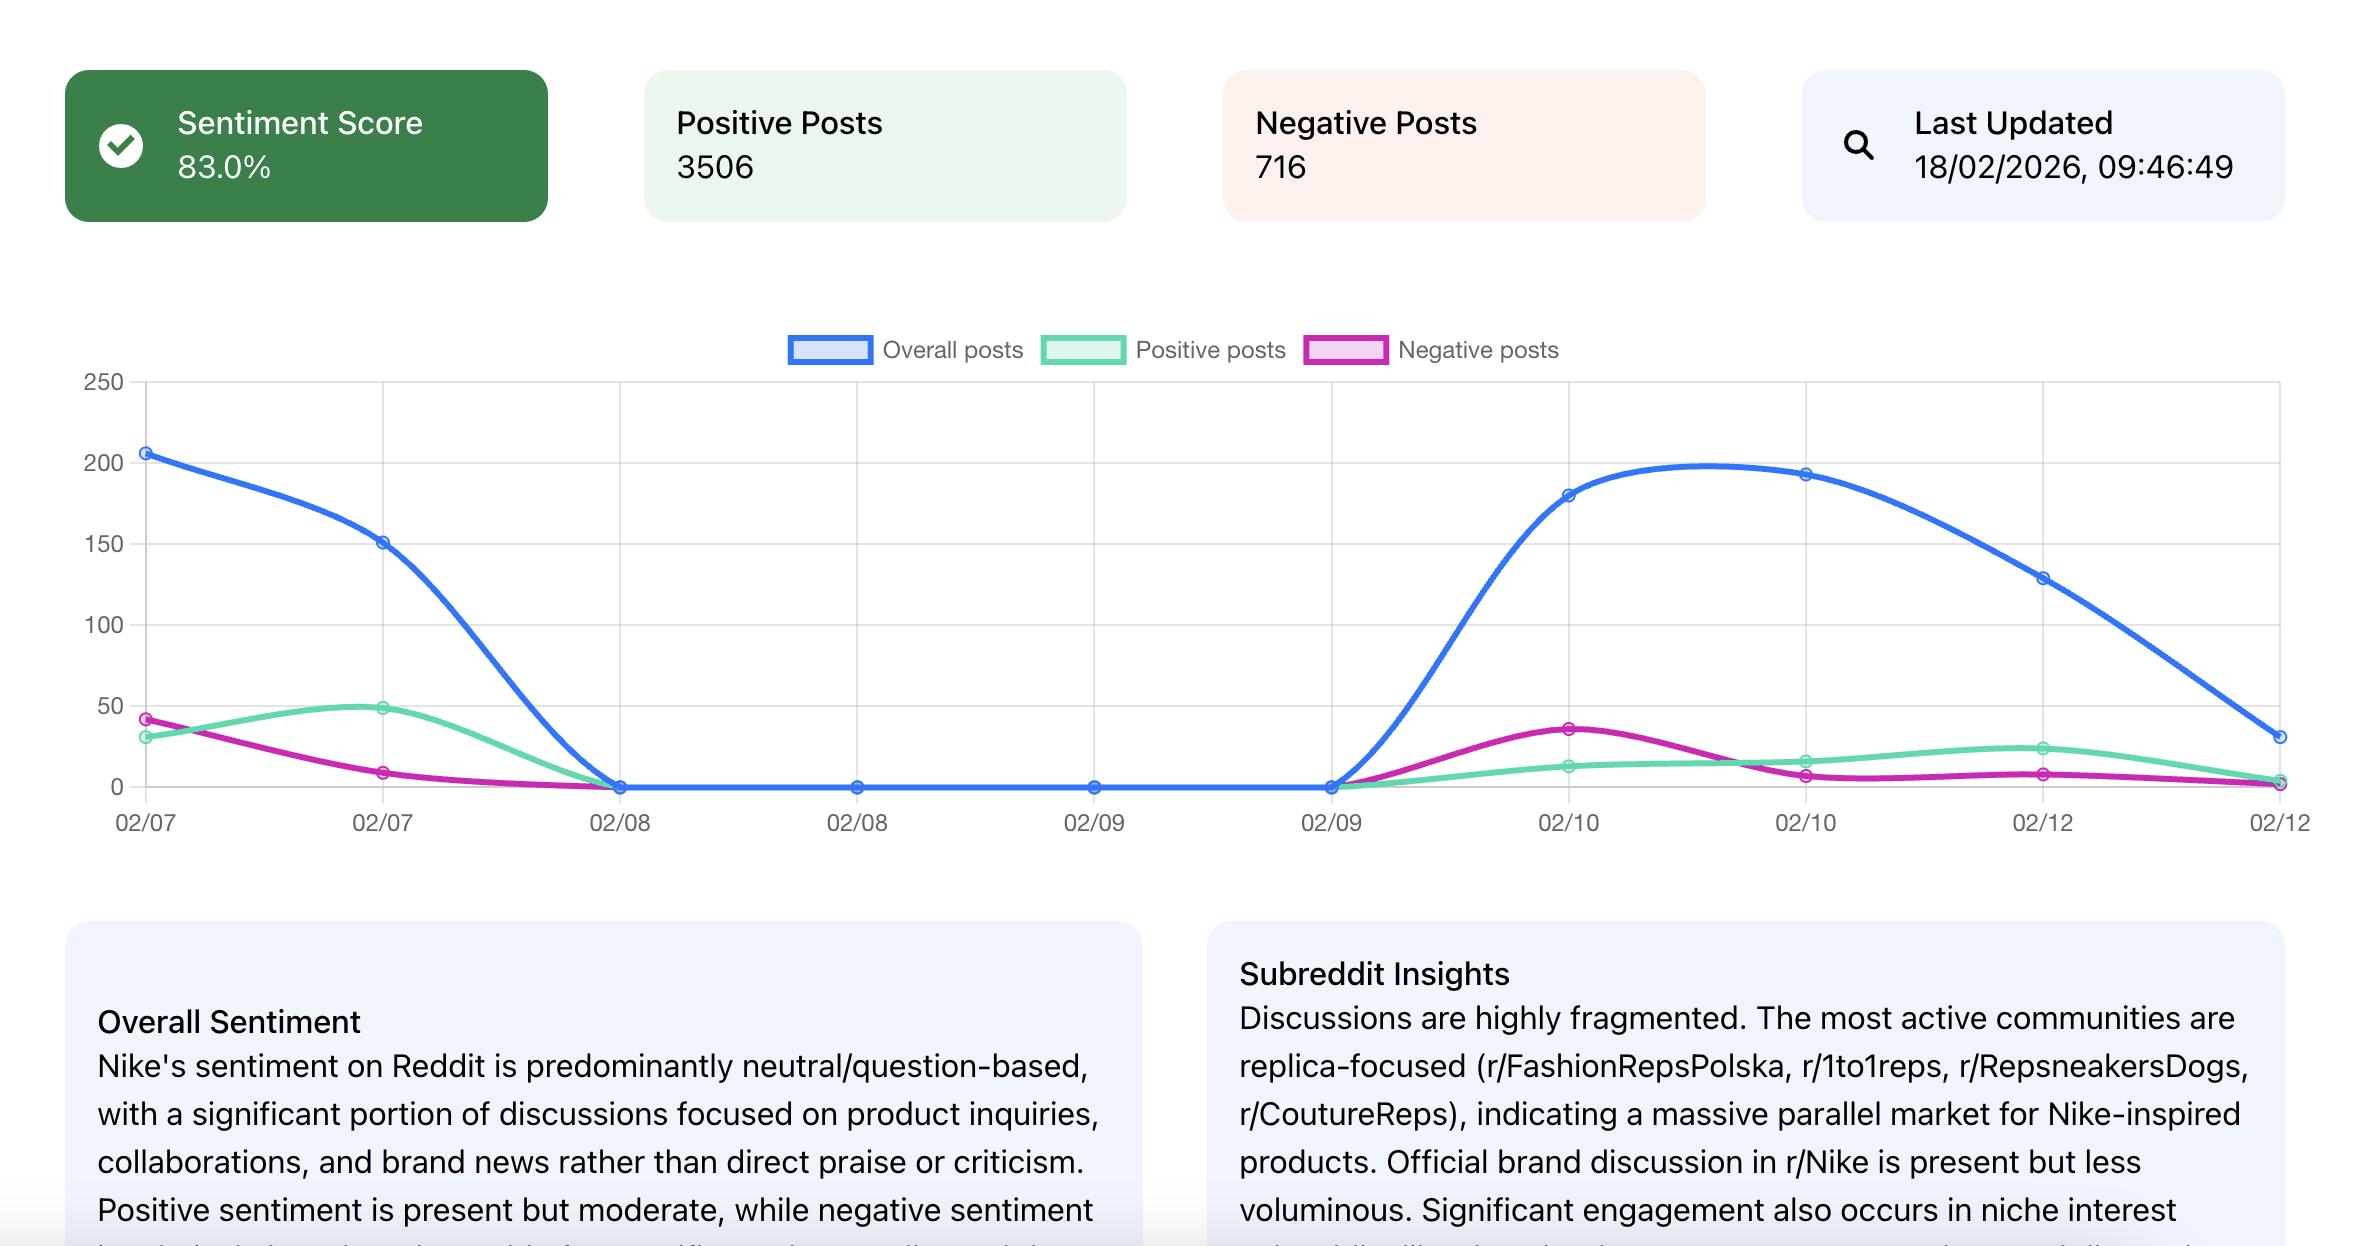Select the green positive point at second 02/07
2358x1246 pixels.
coord(383,707)
